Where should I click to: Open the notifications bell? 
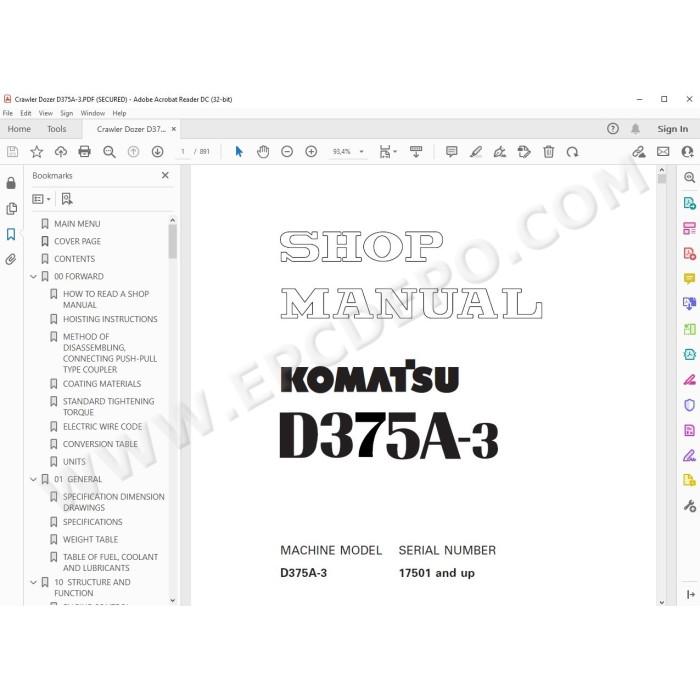coord(635,129)
